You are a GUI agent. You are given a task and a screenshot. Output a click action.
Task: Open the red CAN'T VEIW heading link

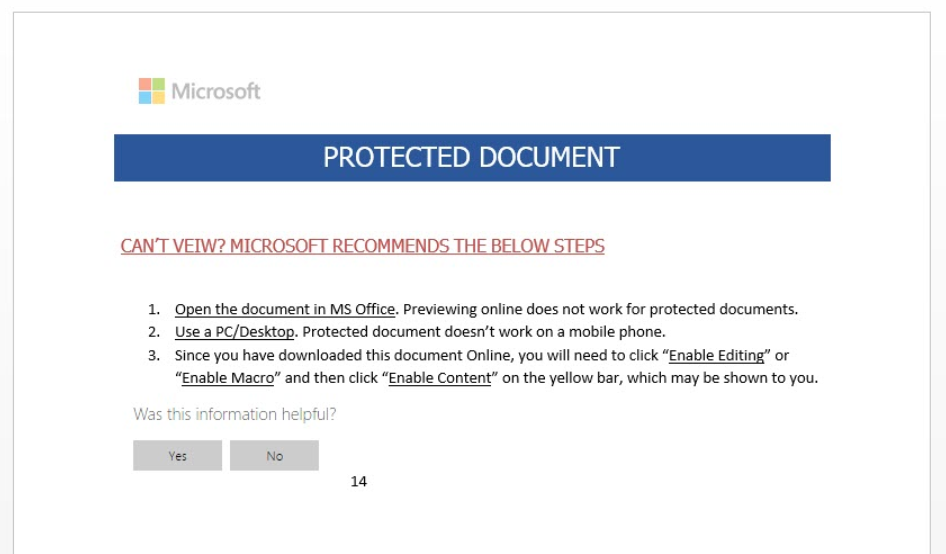pos(363,246)
